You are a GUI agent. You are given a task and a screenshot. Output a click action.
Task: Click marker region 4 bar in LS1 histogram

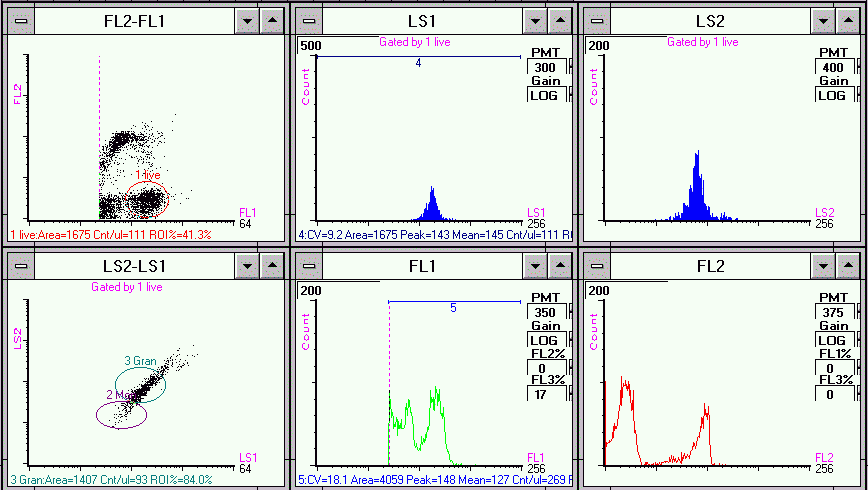point(418,56)
